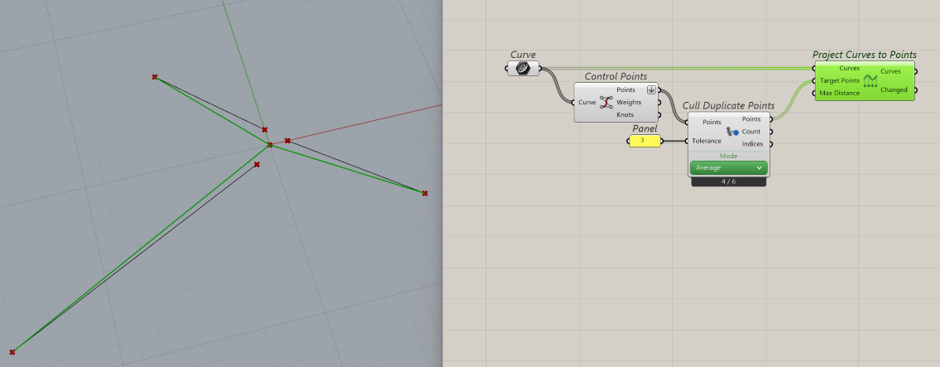Click the Tolerance input of Cull Duplicate Points

tap(706, 142)
